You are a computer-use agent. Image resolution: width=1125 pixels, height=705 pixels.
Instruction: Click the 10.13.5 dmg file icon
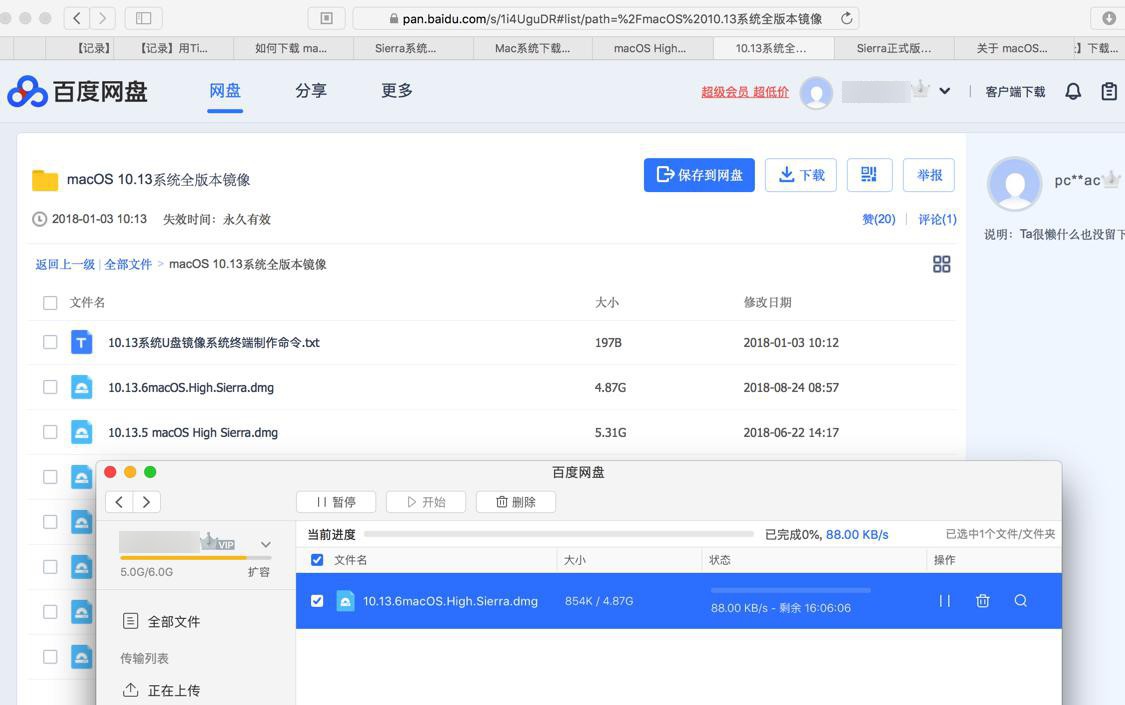[x=81, y=432]
